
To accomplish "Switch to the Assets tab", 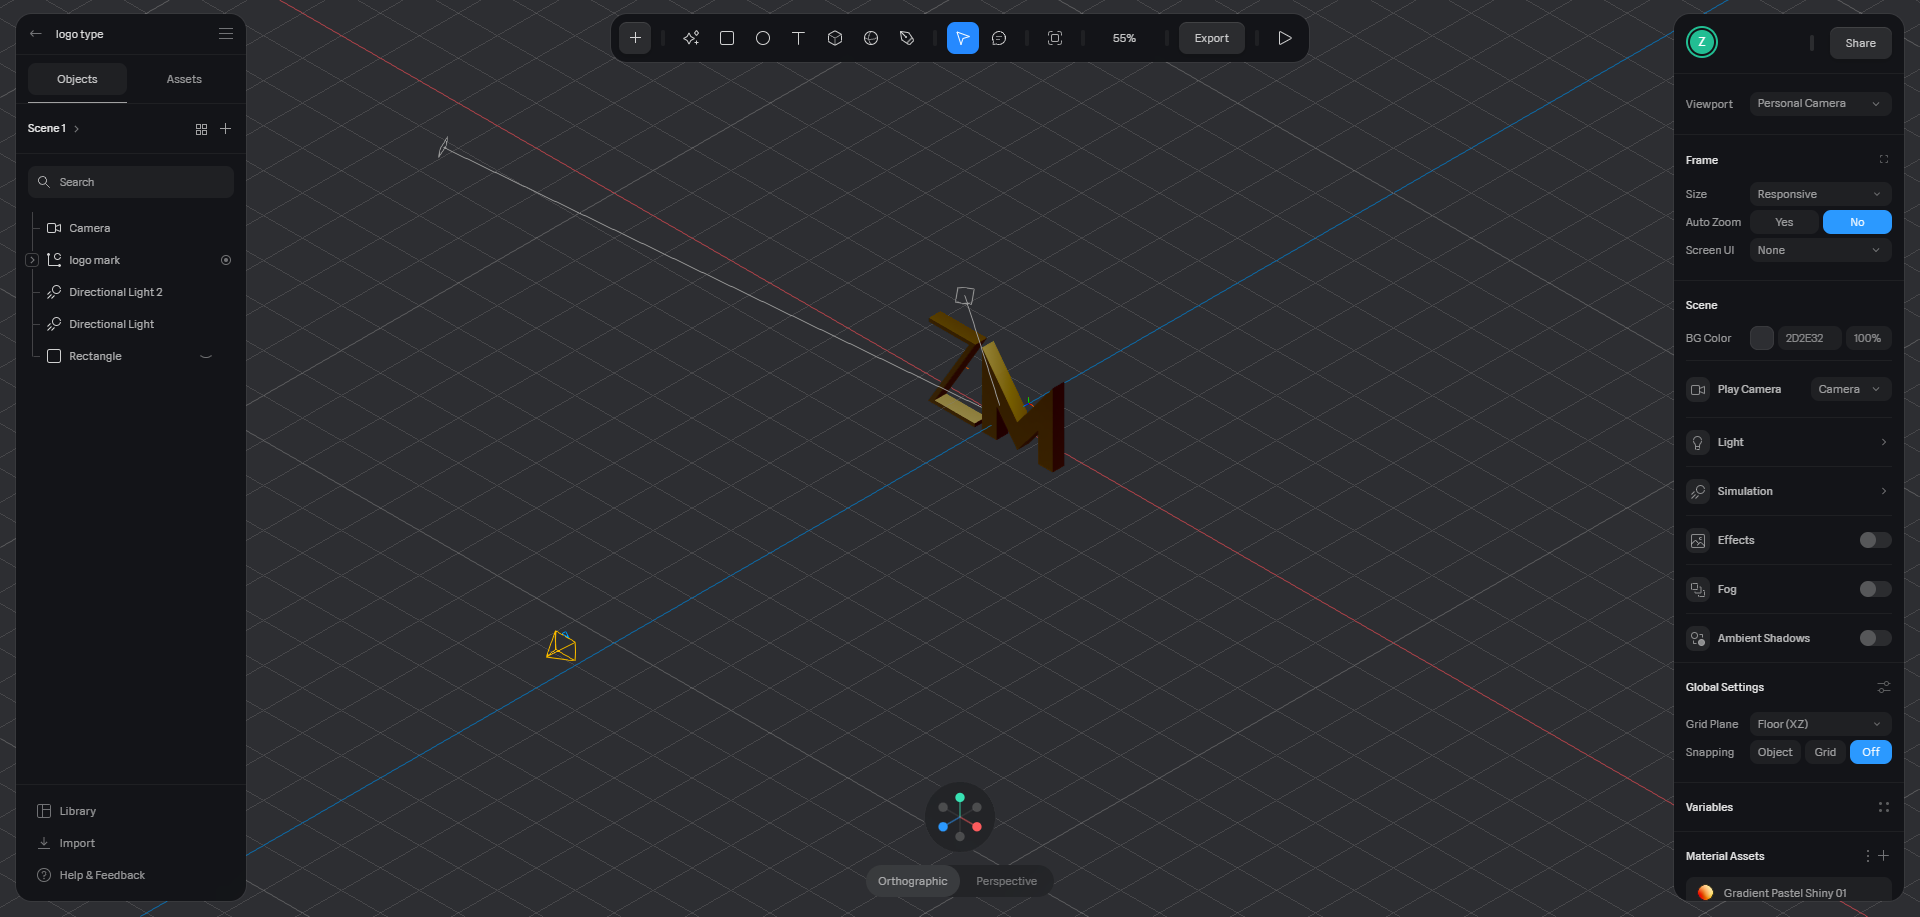I will [184, 79].
